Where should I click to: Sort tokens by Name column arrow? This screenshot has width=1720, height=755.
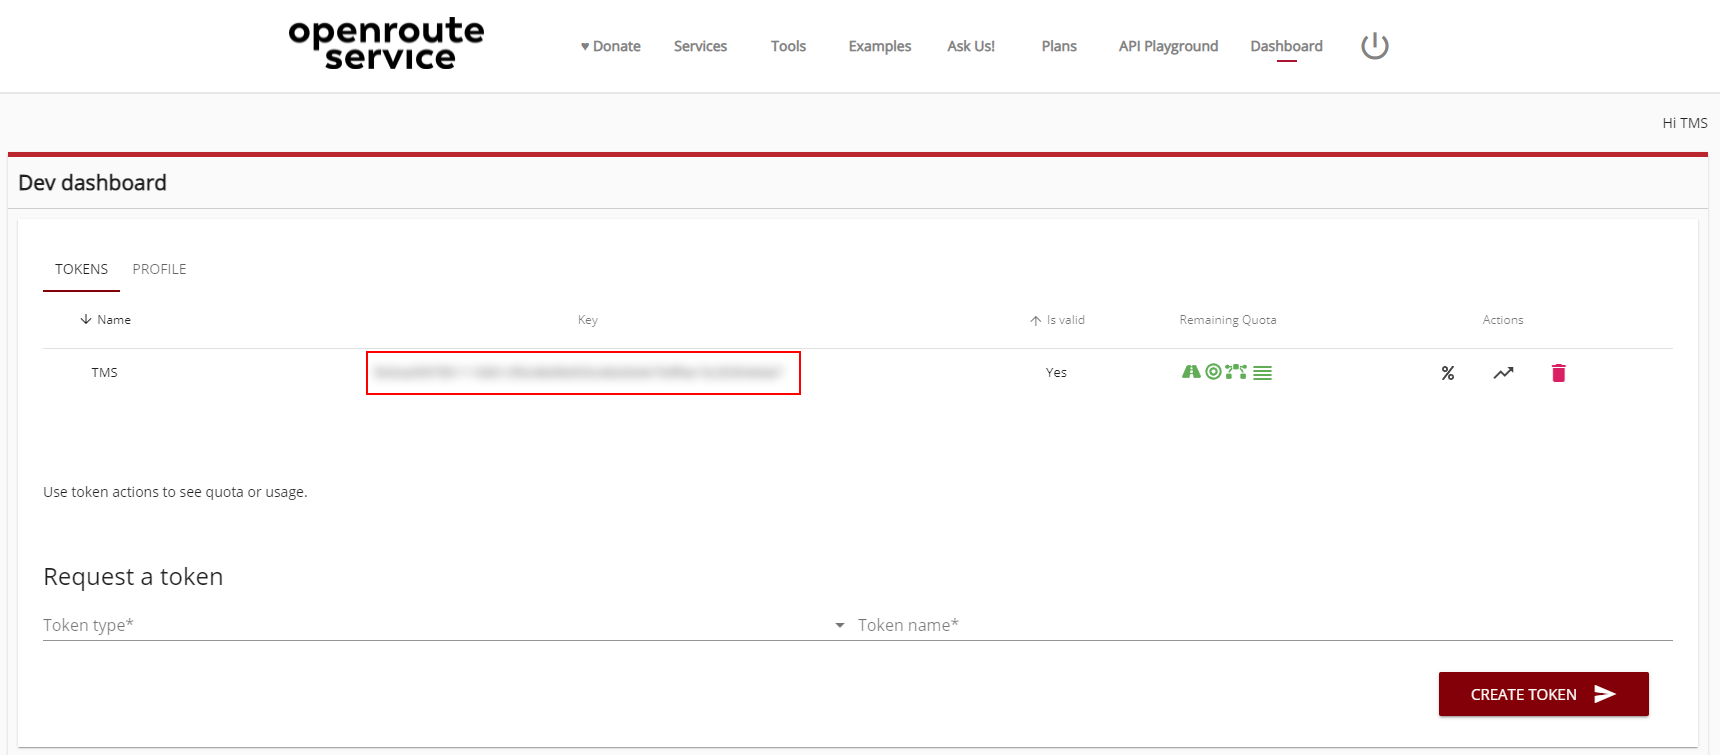tap(86, 320)
